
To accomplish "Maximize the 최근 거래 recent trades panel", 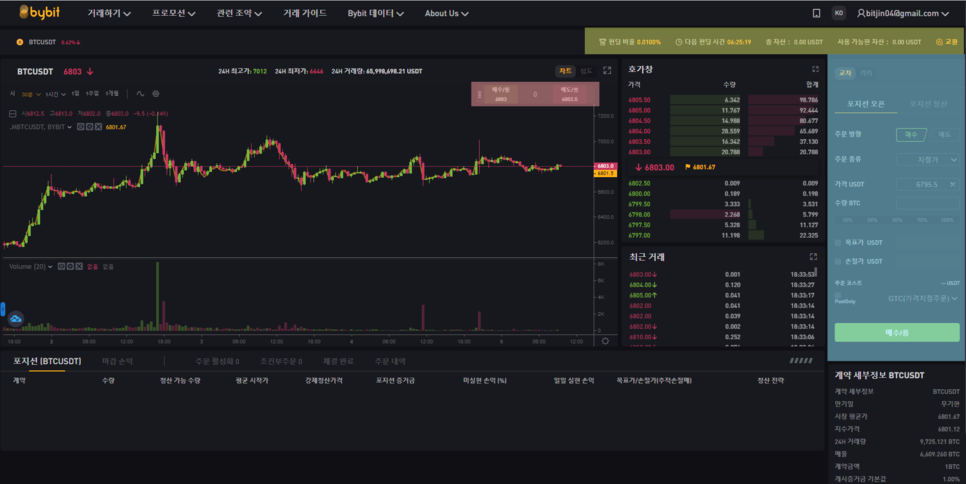I will tap(813, 257).
